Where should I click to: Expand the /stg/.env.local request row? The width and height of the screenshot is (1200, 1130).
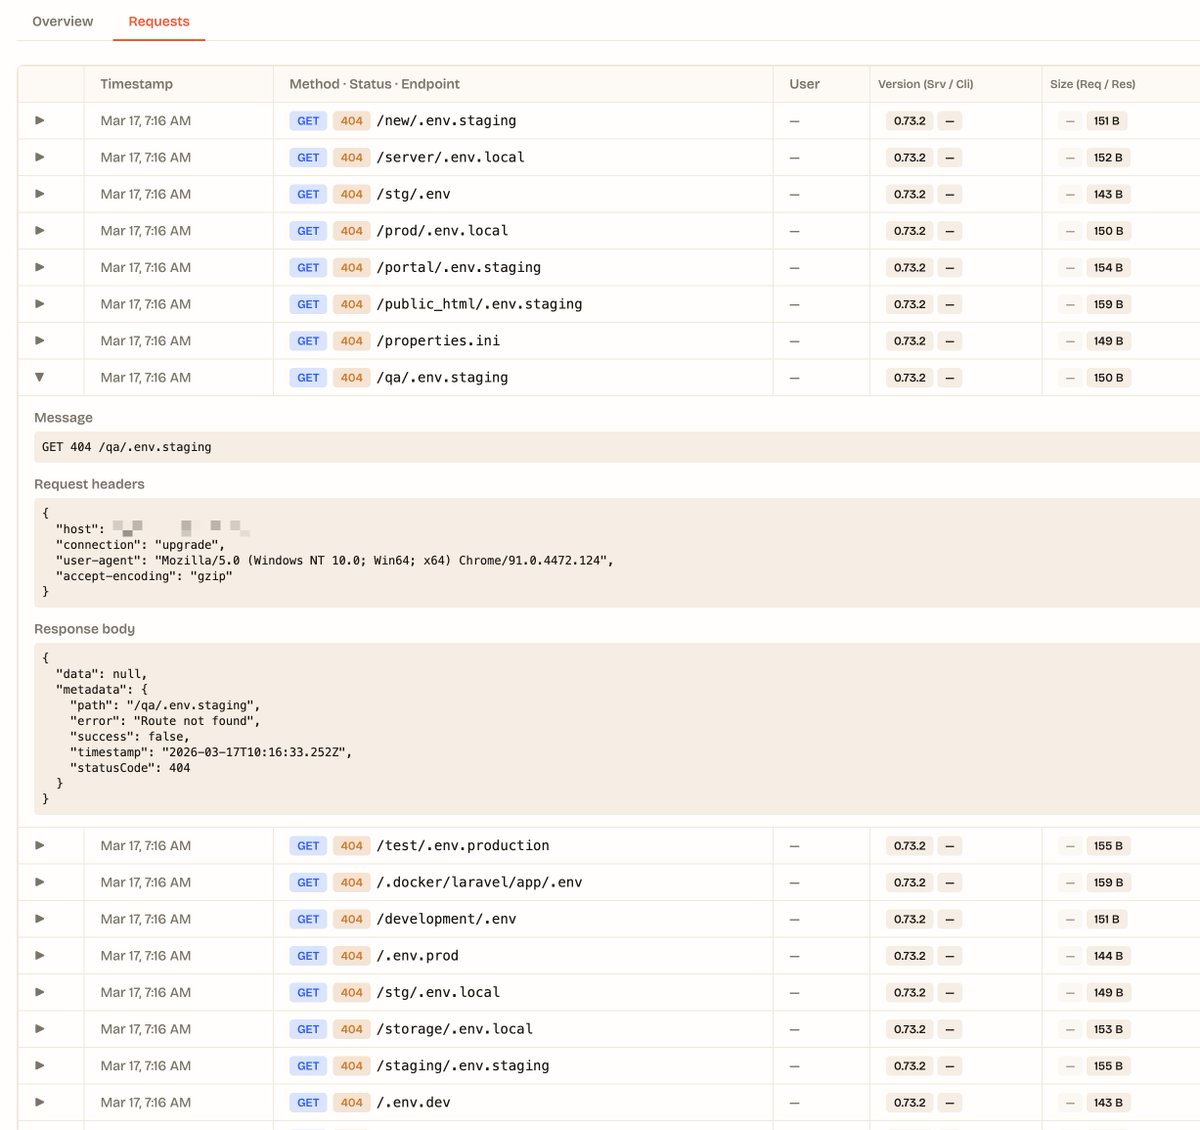coord(40,992)
